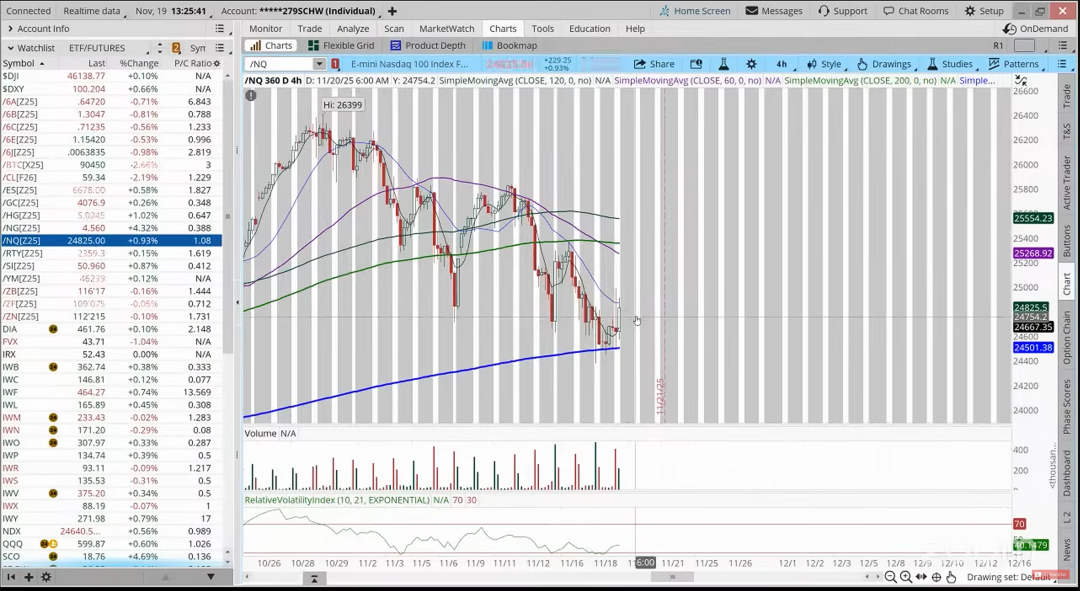The width and height of the screenshot is (1080, 591).
Task: Open the Home Screen button
Action: tap(695, 11)
